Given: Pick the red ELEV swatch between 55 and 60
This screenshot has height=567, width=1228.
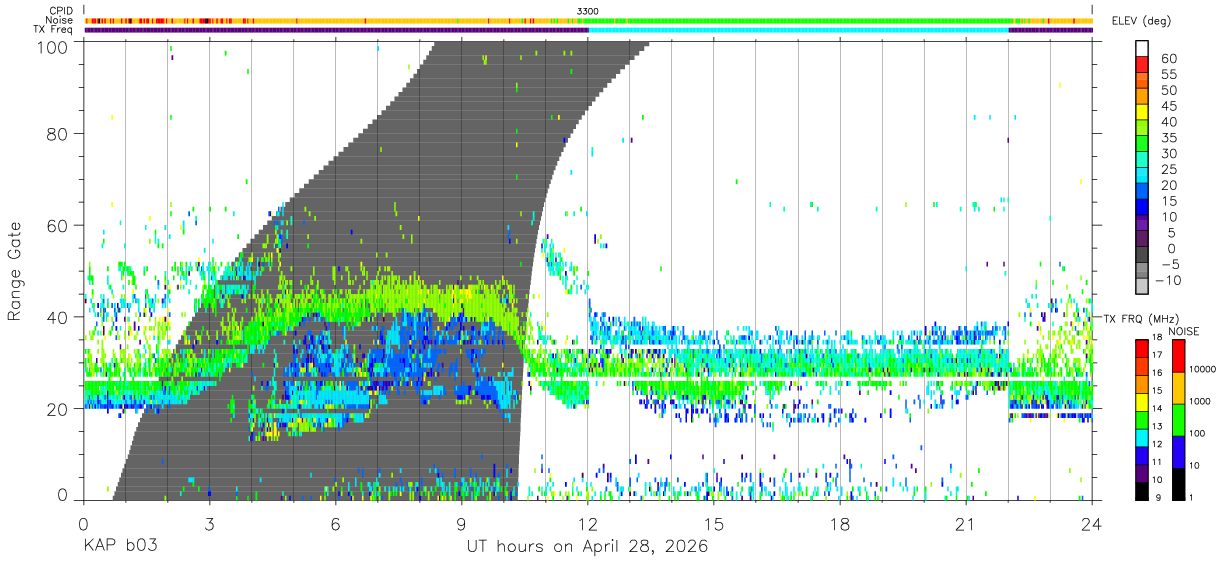Looking at the screenshot, I should tap(1143, 65).
